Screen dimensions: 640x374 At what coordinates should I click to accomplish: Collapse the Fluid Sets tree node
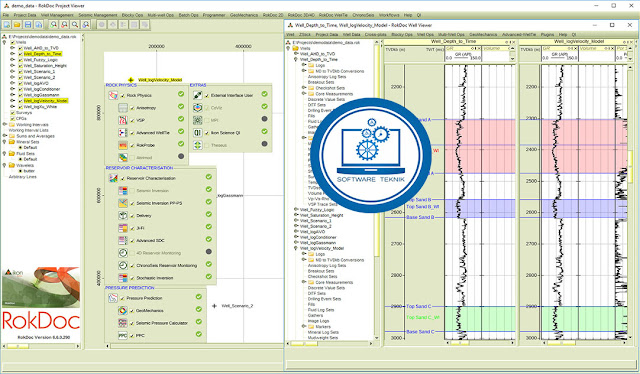point(5,154)
